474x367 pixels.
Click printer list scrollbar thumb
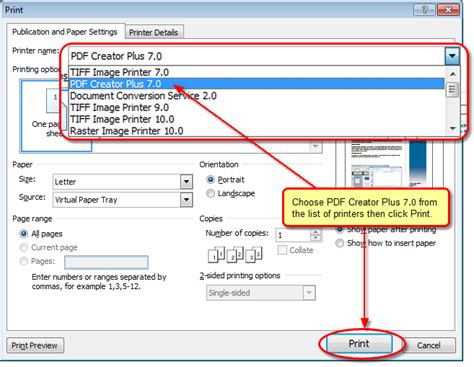pos(452,89)
